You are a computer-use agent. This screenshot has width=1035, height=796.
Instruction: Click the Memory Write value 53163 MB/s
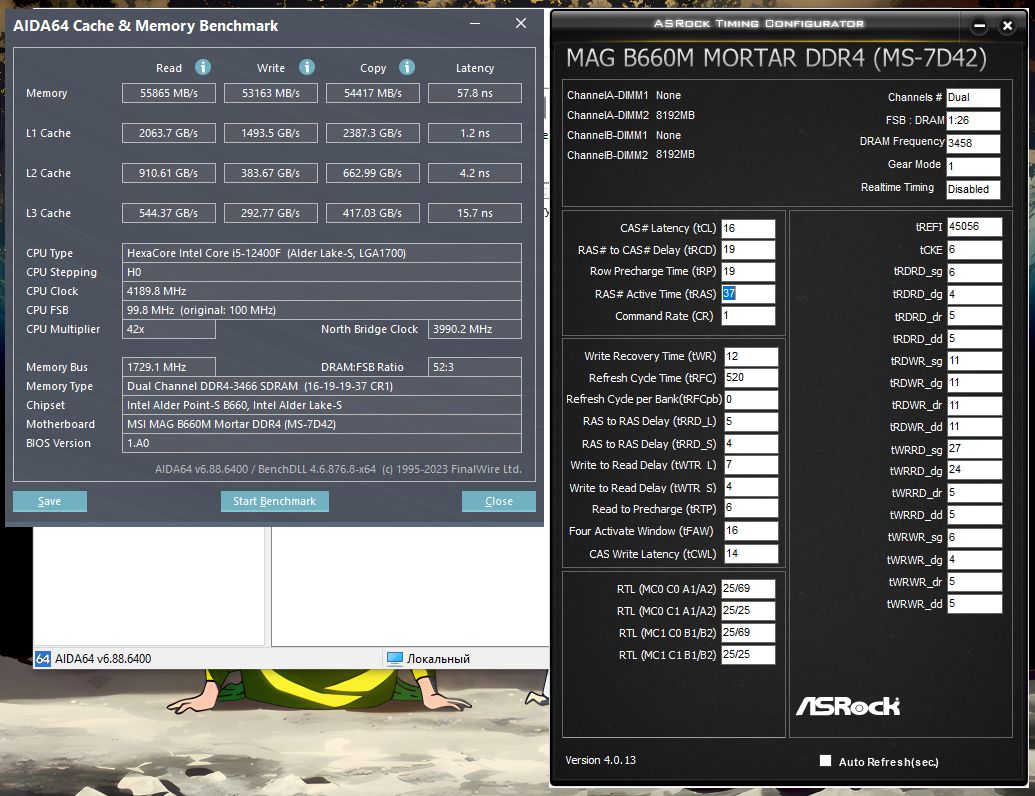tap(271, 93)
